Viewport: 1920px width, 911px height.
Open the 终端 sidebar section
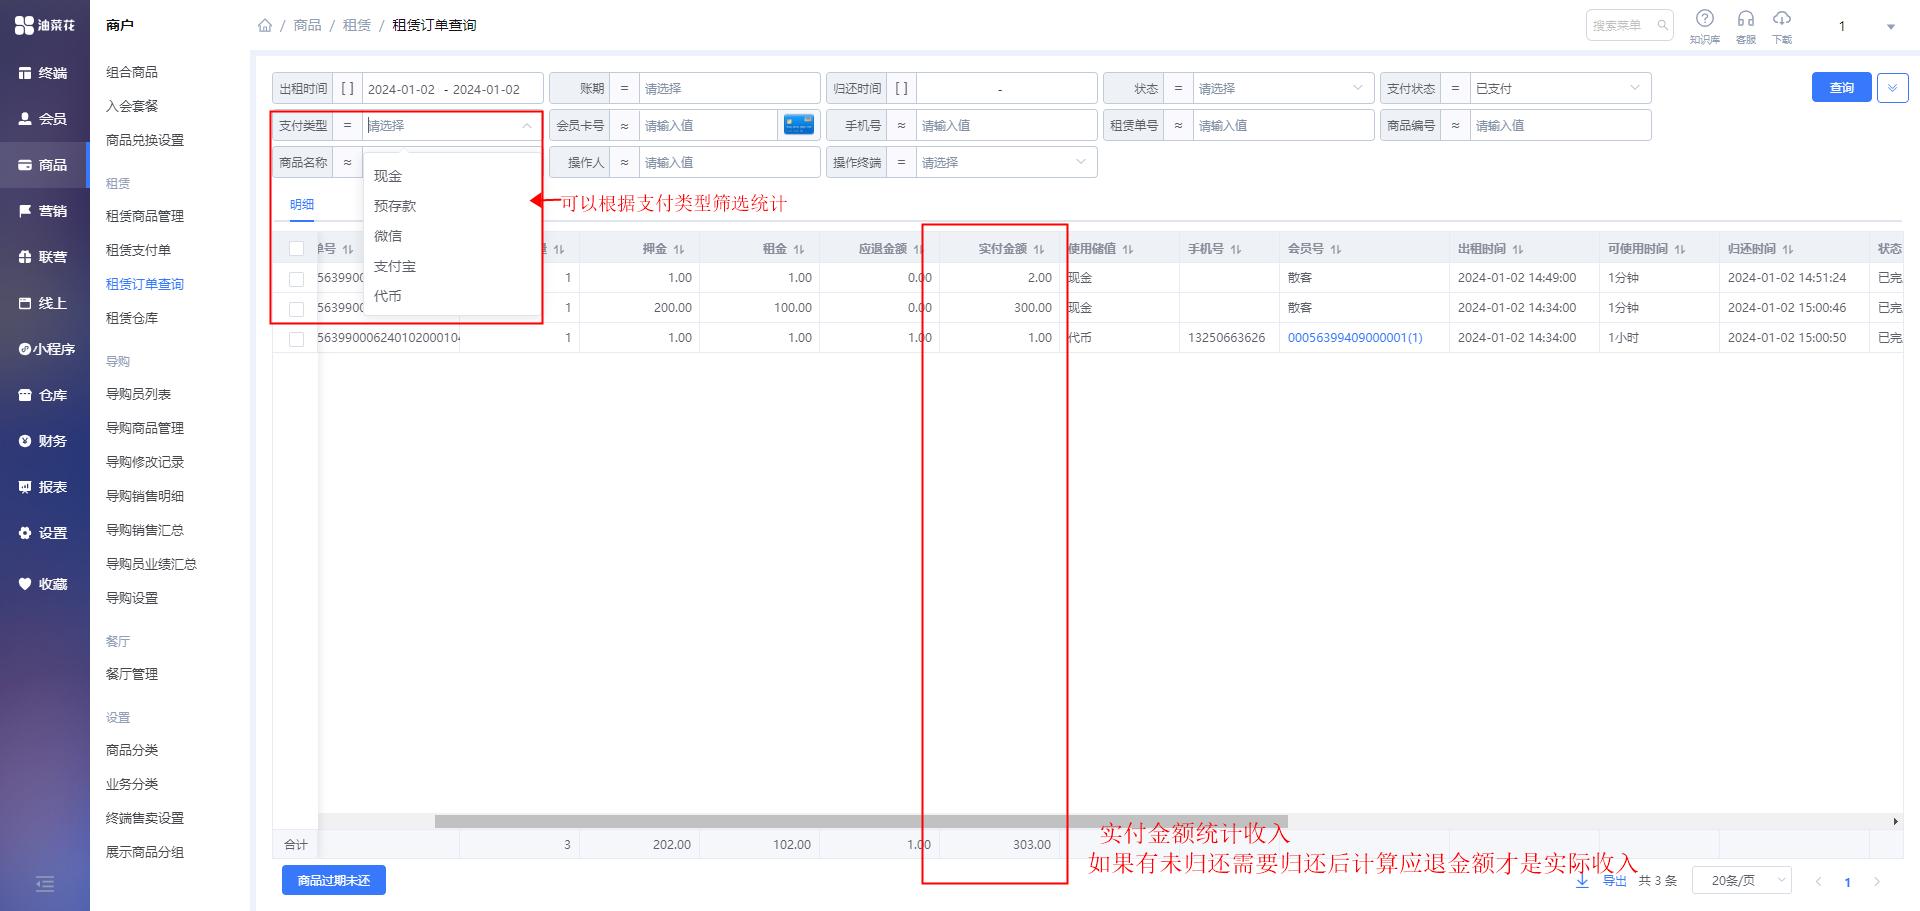(x=44, y=73)
